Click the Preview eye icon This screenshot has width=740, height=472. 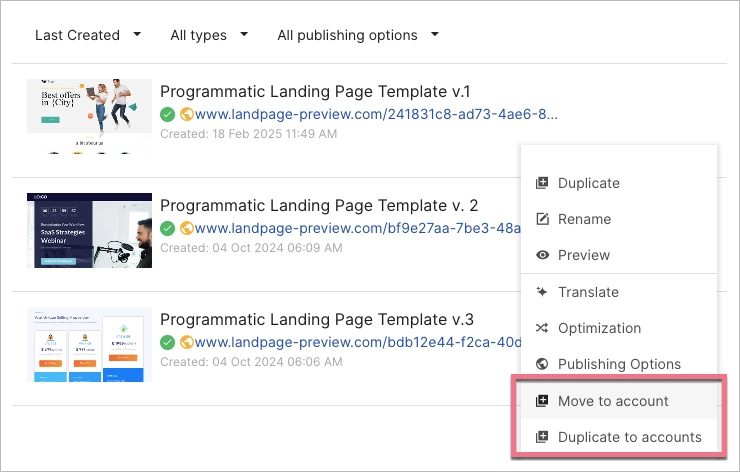(542, 255)
